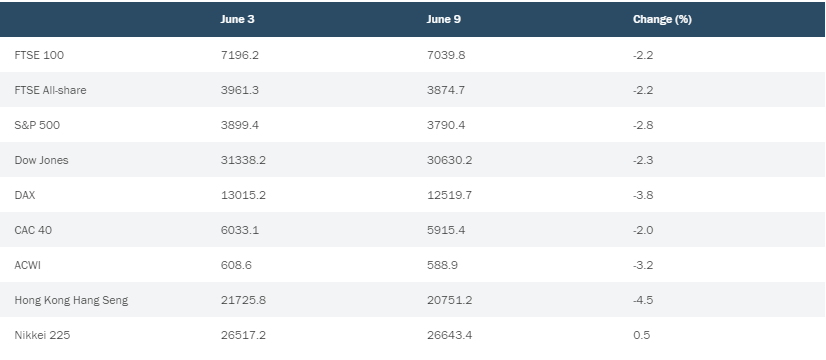
Task: Click the Change (%) column header
Action: click(662, 20)
